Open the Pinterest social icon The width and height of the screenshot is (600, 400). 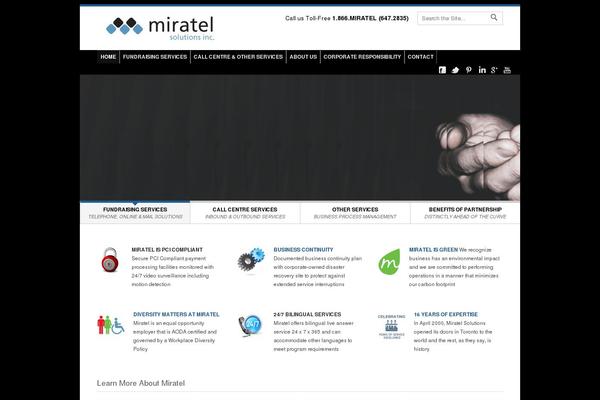468,70
